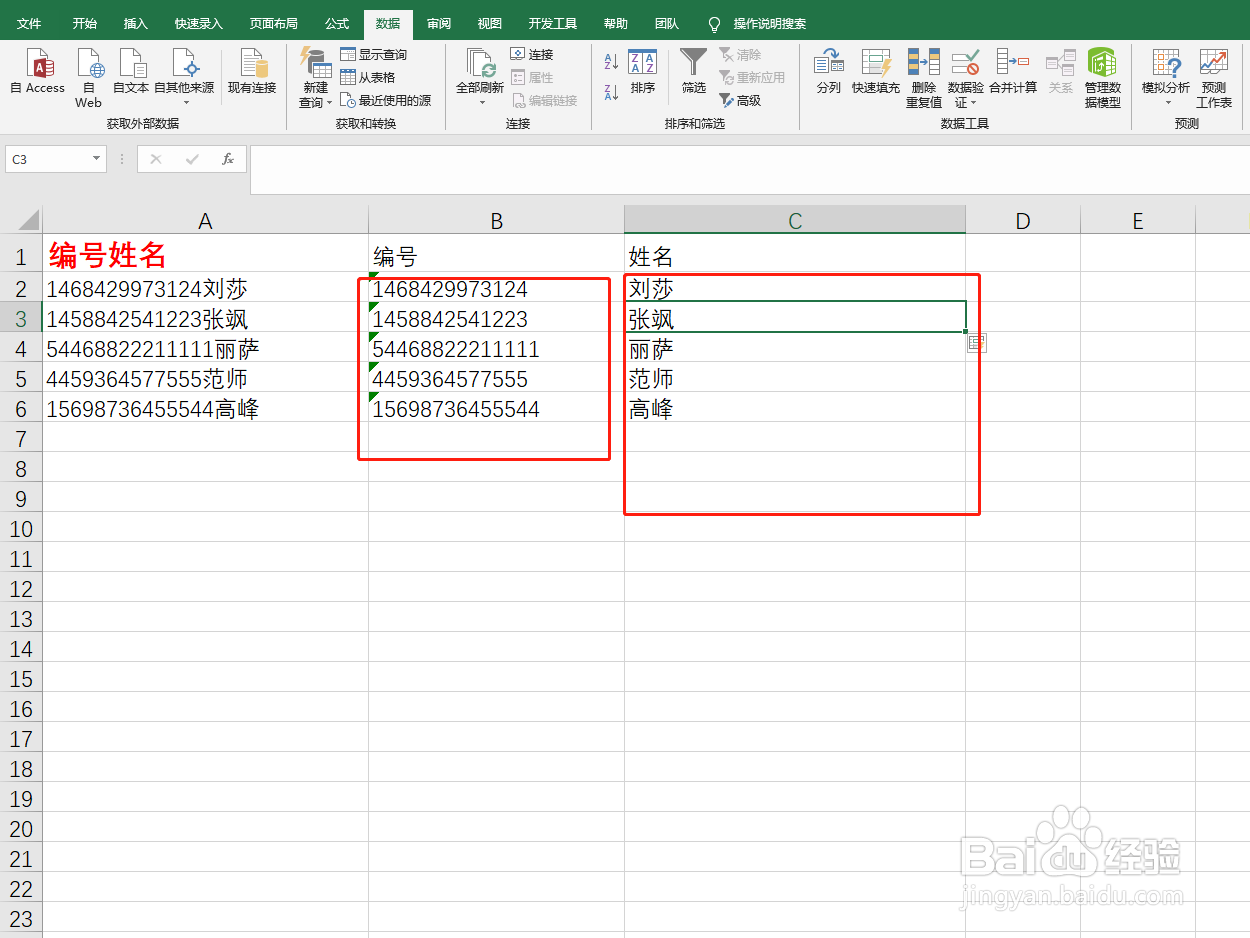Open the Sort dialog
This screenshot has height=938, width=1250.
(x=643, y=71)
